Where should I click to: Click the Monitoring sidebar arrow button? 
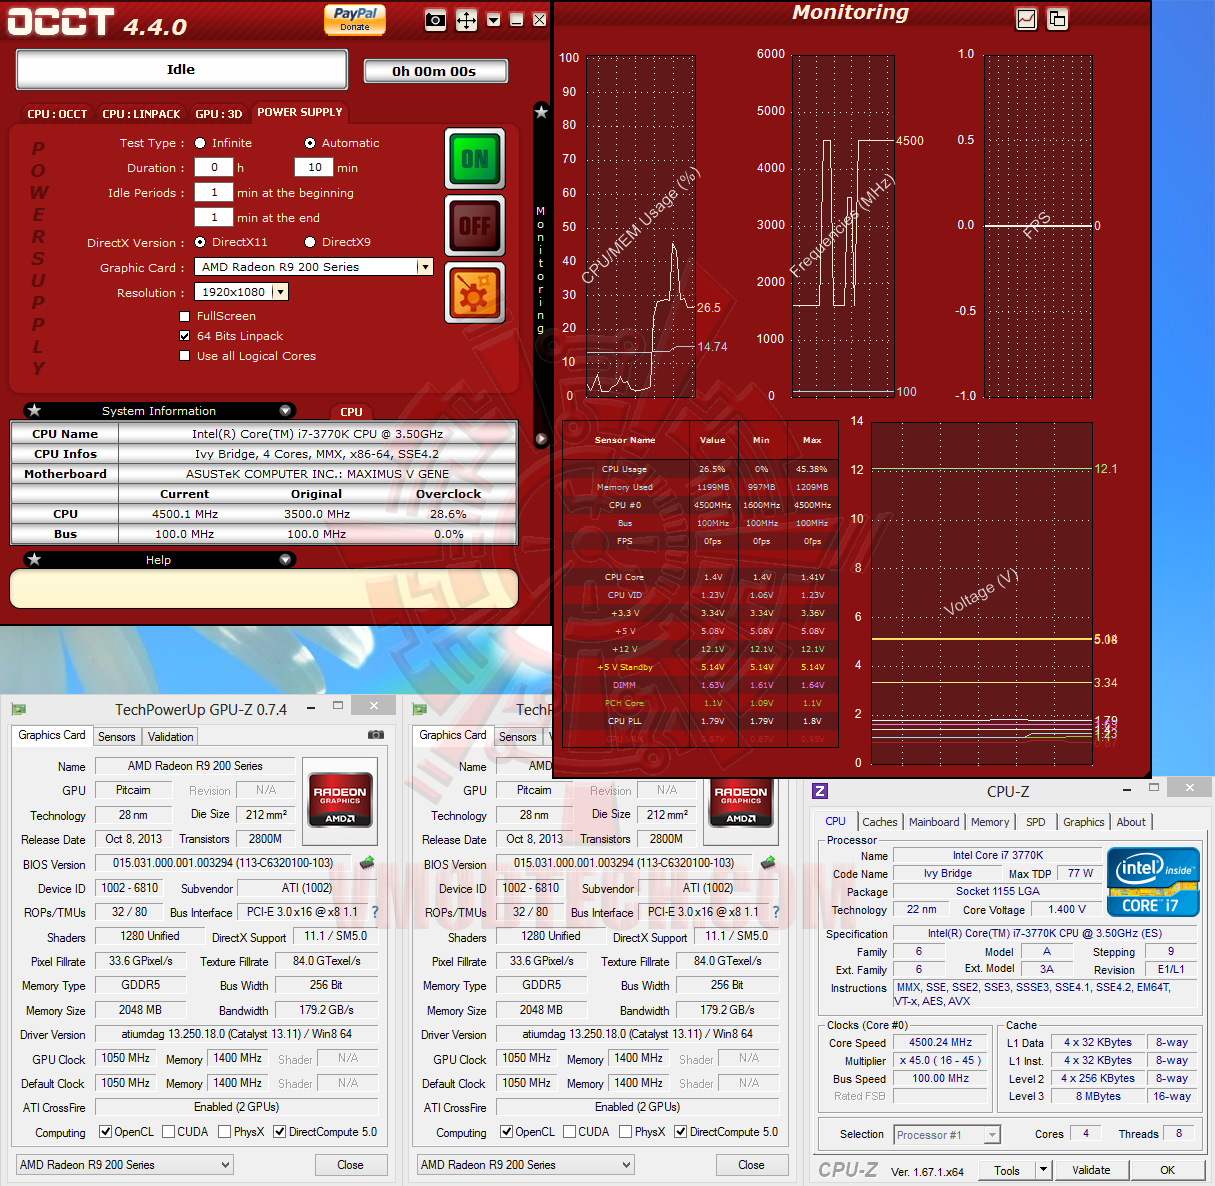pyautogui.click(x=541, y=438)
